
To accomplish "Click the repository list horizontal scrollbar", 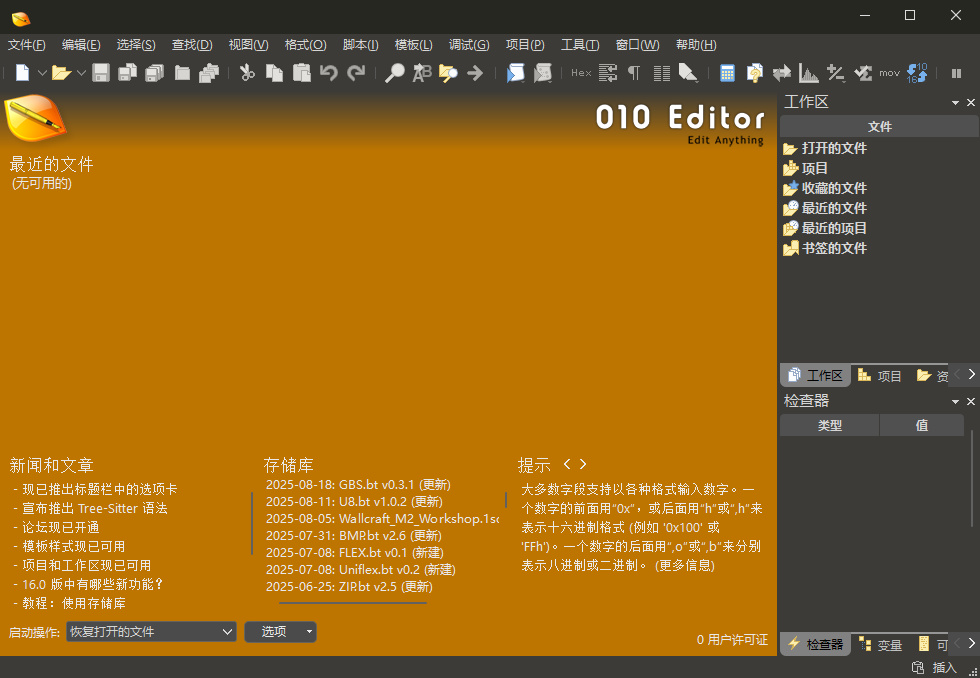I will [352, 602].
